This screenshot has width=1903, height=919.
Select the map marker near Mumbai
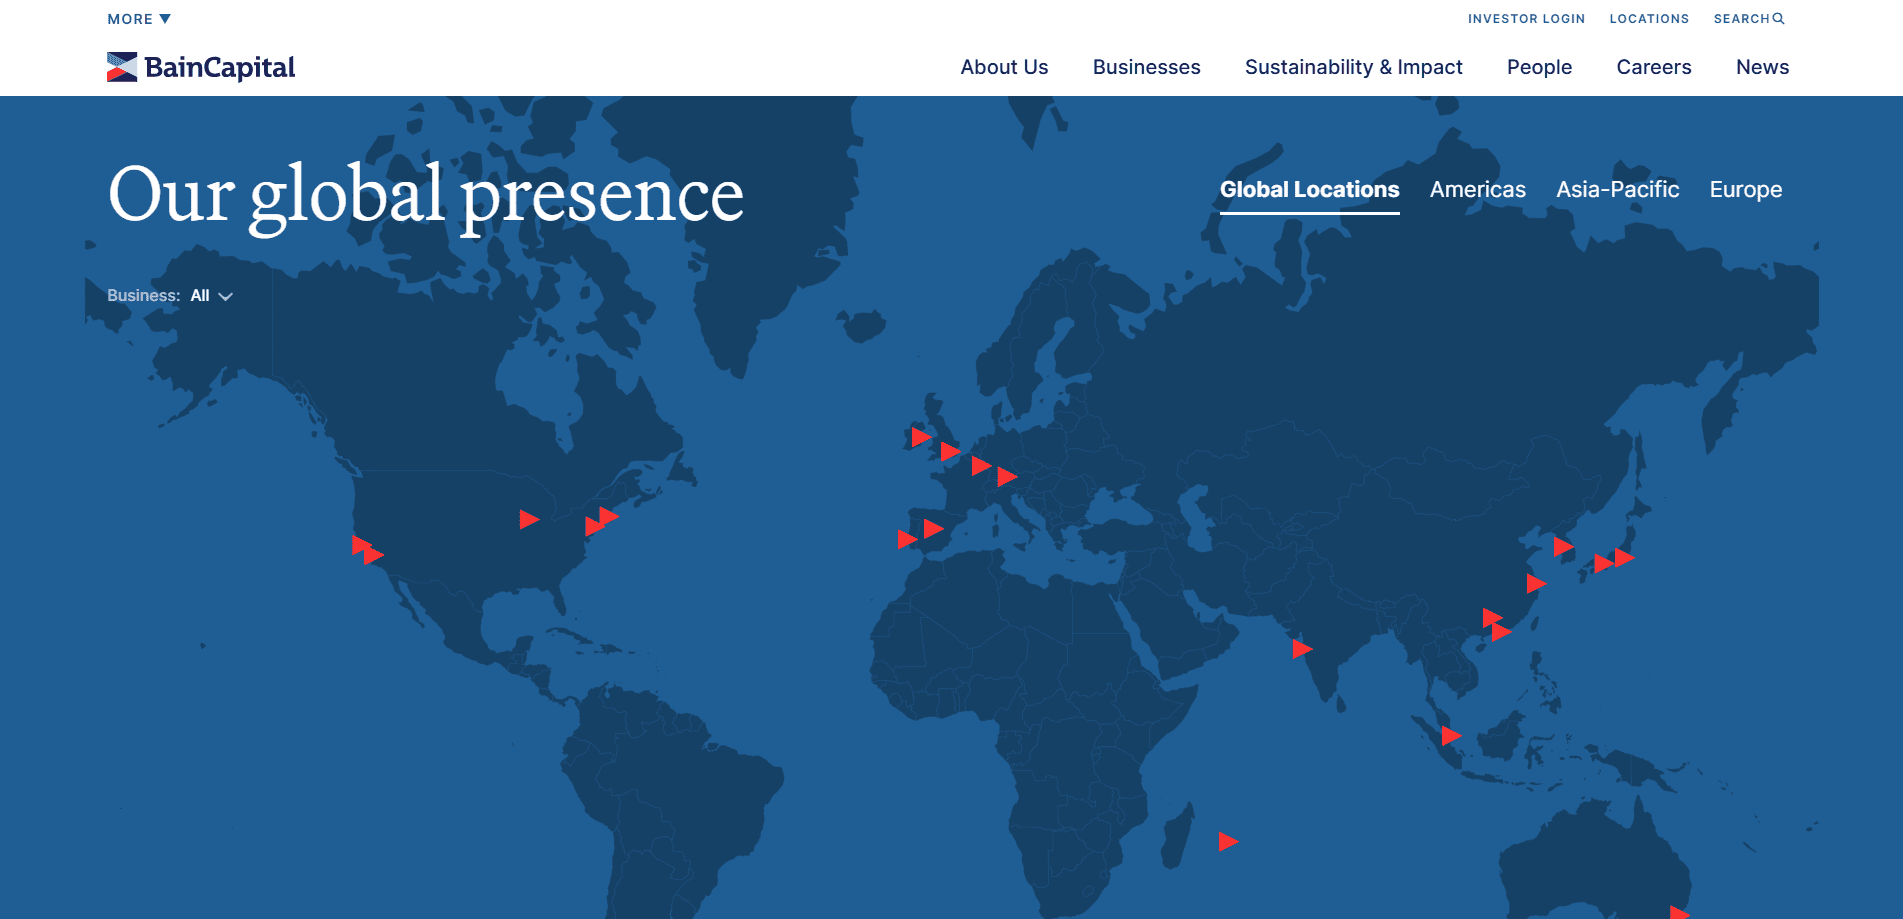click(1302, 650)
